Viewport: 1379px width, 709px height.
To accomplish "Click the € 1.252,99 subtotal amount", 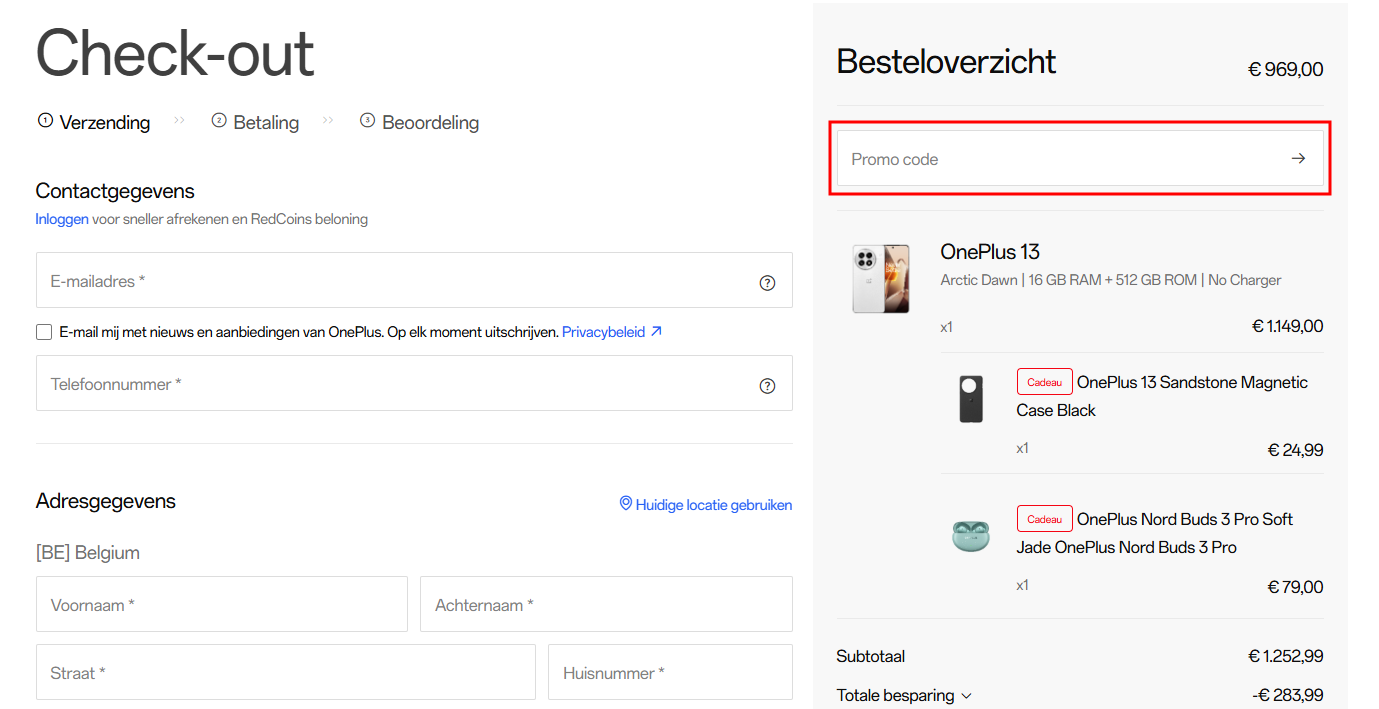I will tap(1285, 656).
